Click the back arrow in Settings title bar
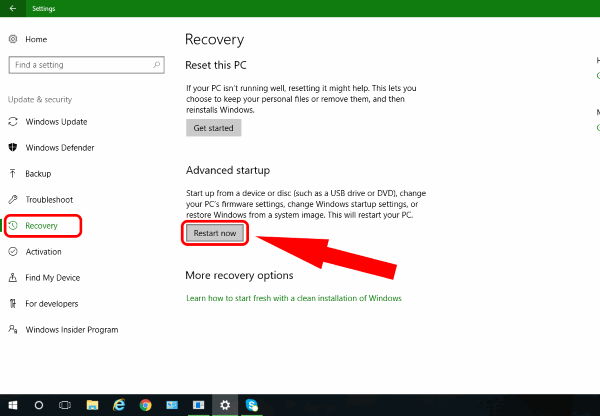The height and width of the screenshot is (416, 600). pyautogui.click(x=13, y=8)
